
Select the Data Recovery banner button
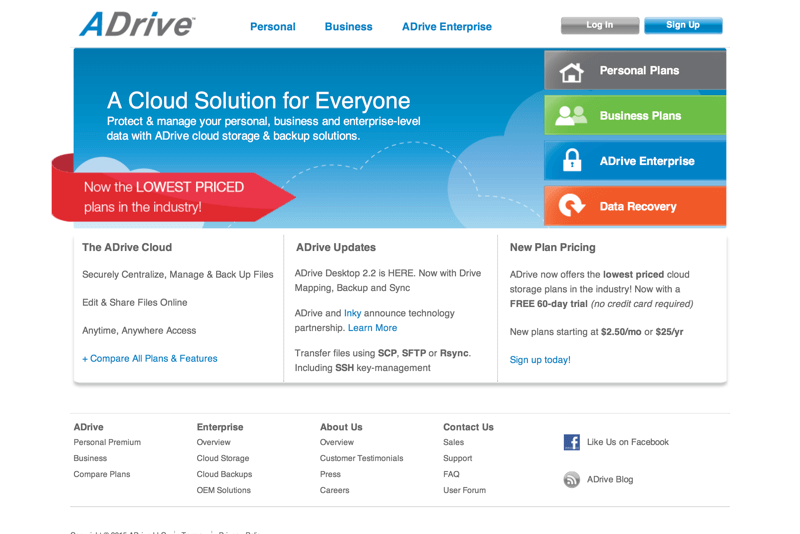click(635, 206)
